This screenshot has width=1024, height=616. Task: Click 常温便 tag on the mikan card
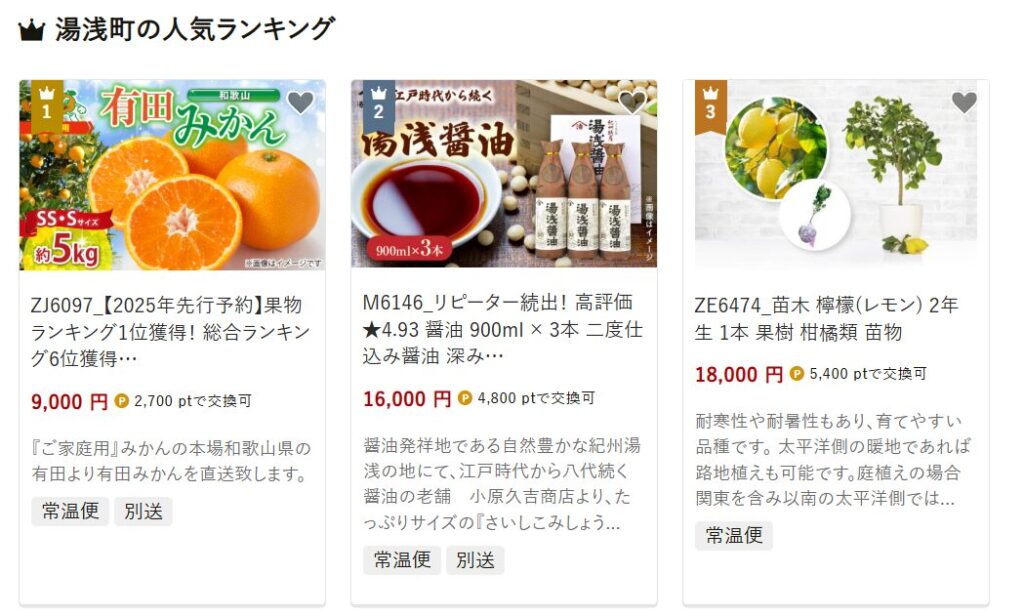click(71, 511)
